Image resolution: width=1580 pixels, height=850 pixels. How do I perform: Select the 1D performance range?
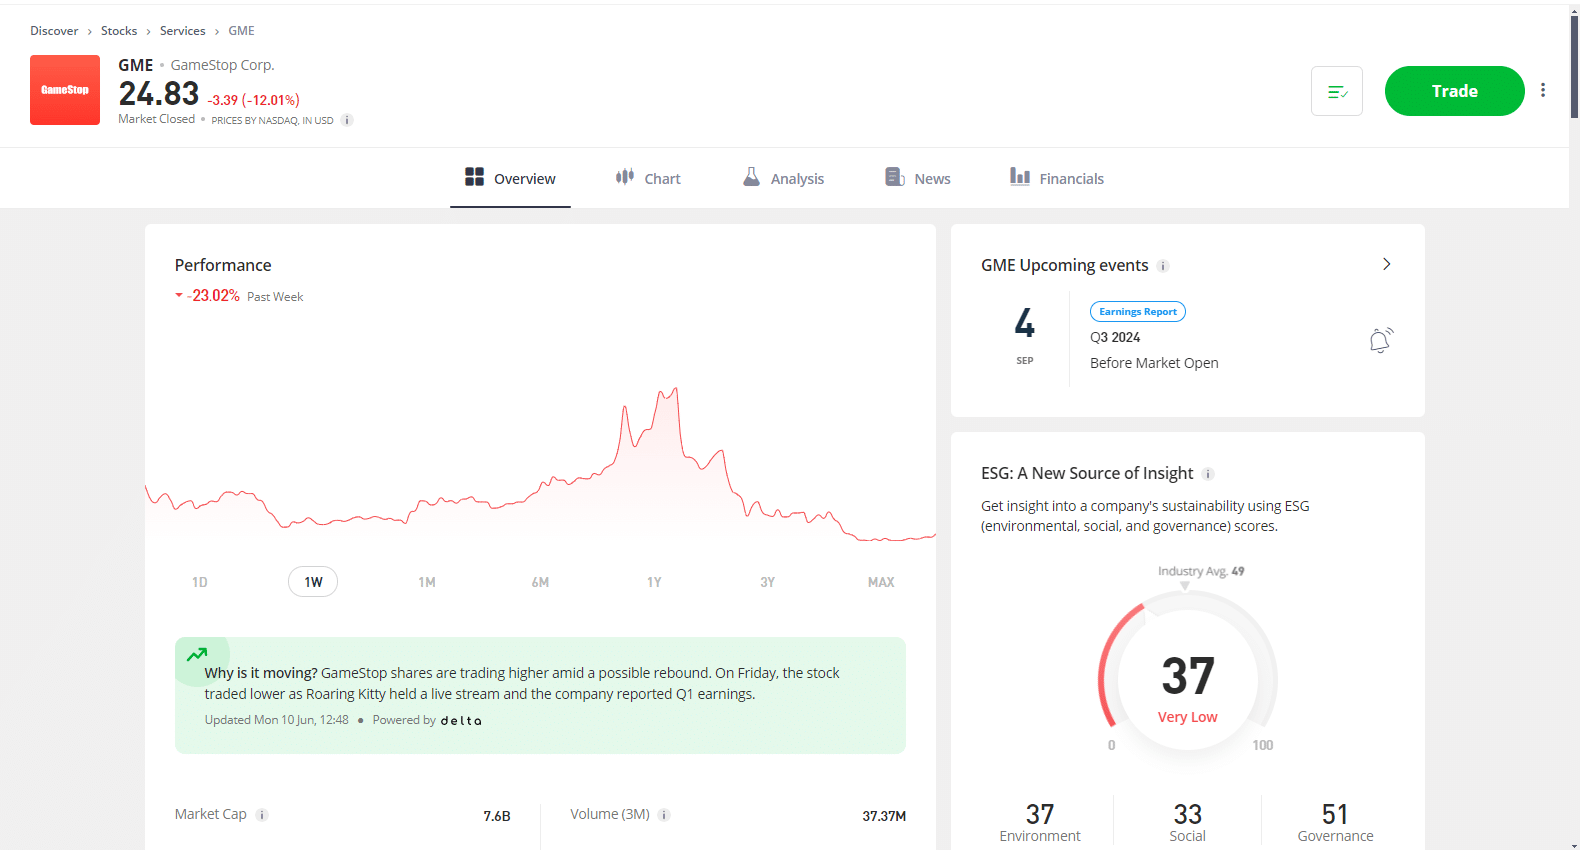pyautogui.click(x=200, y=582)
